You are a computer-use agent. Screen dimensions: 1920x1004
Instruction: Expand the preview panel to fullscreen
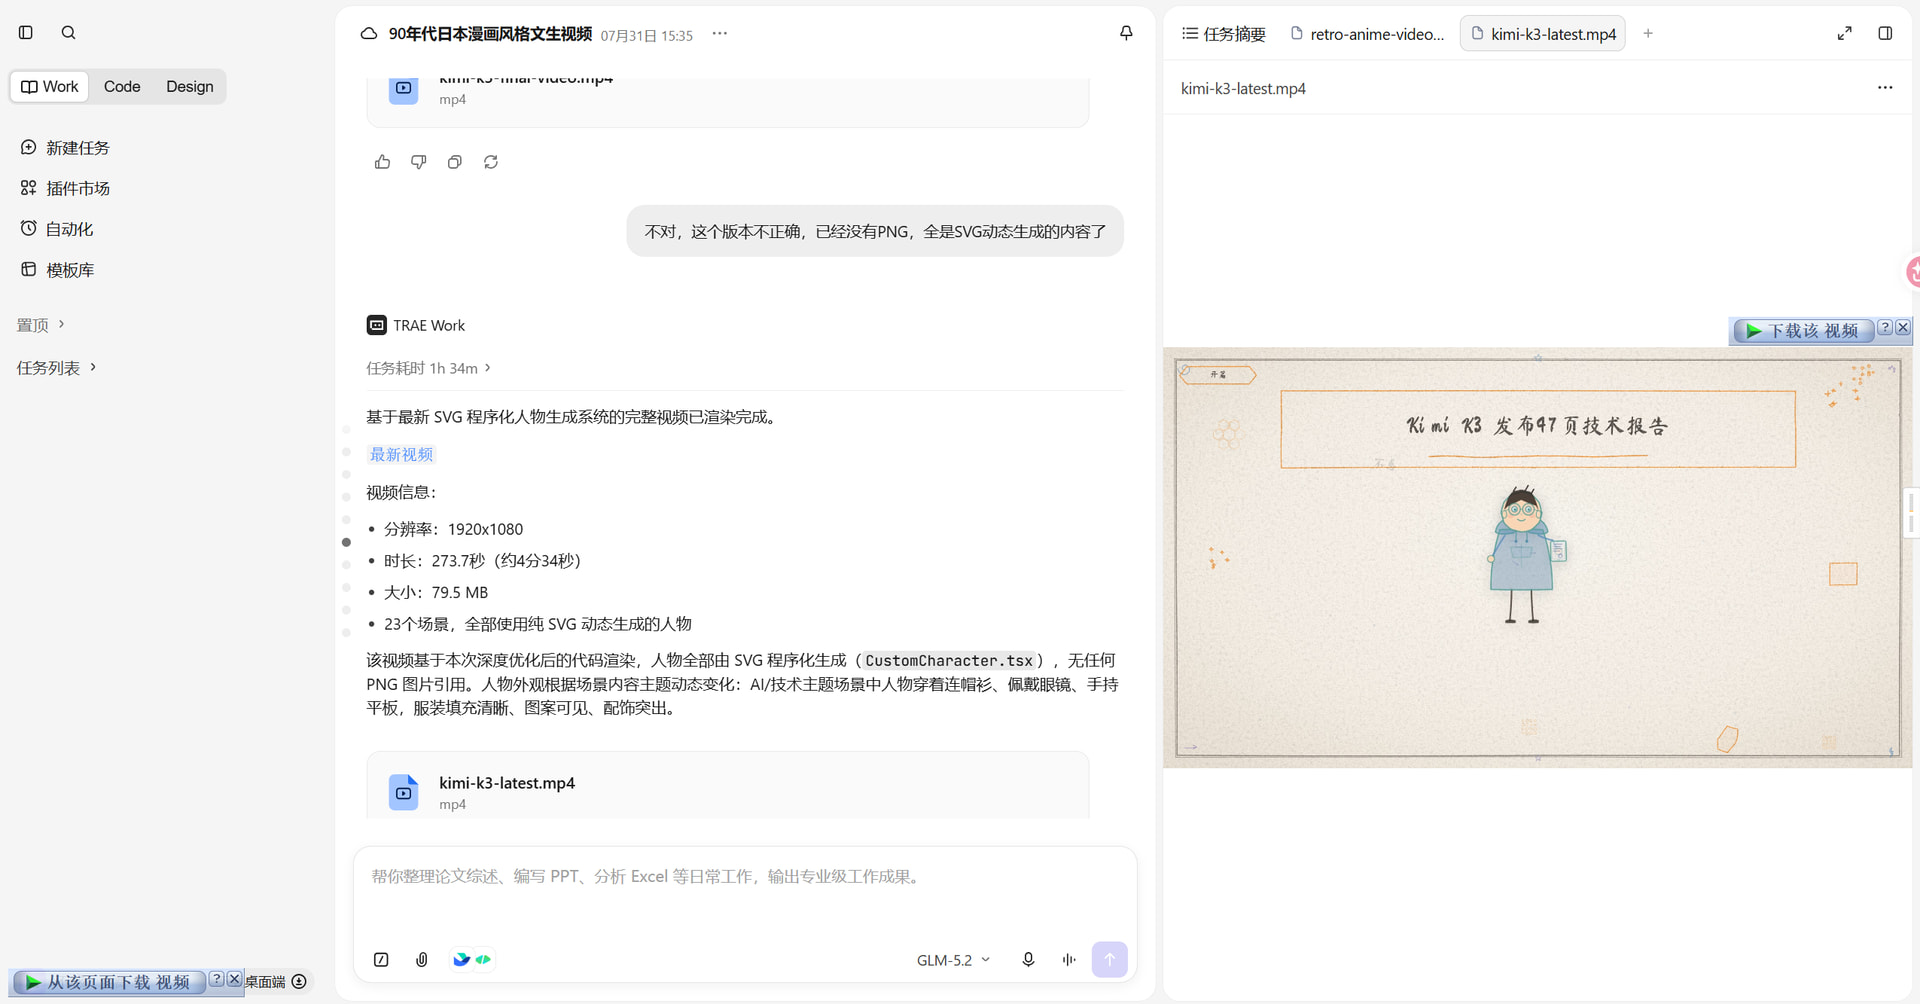point(1845,33)
